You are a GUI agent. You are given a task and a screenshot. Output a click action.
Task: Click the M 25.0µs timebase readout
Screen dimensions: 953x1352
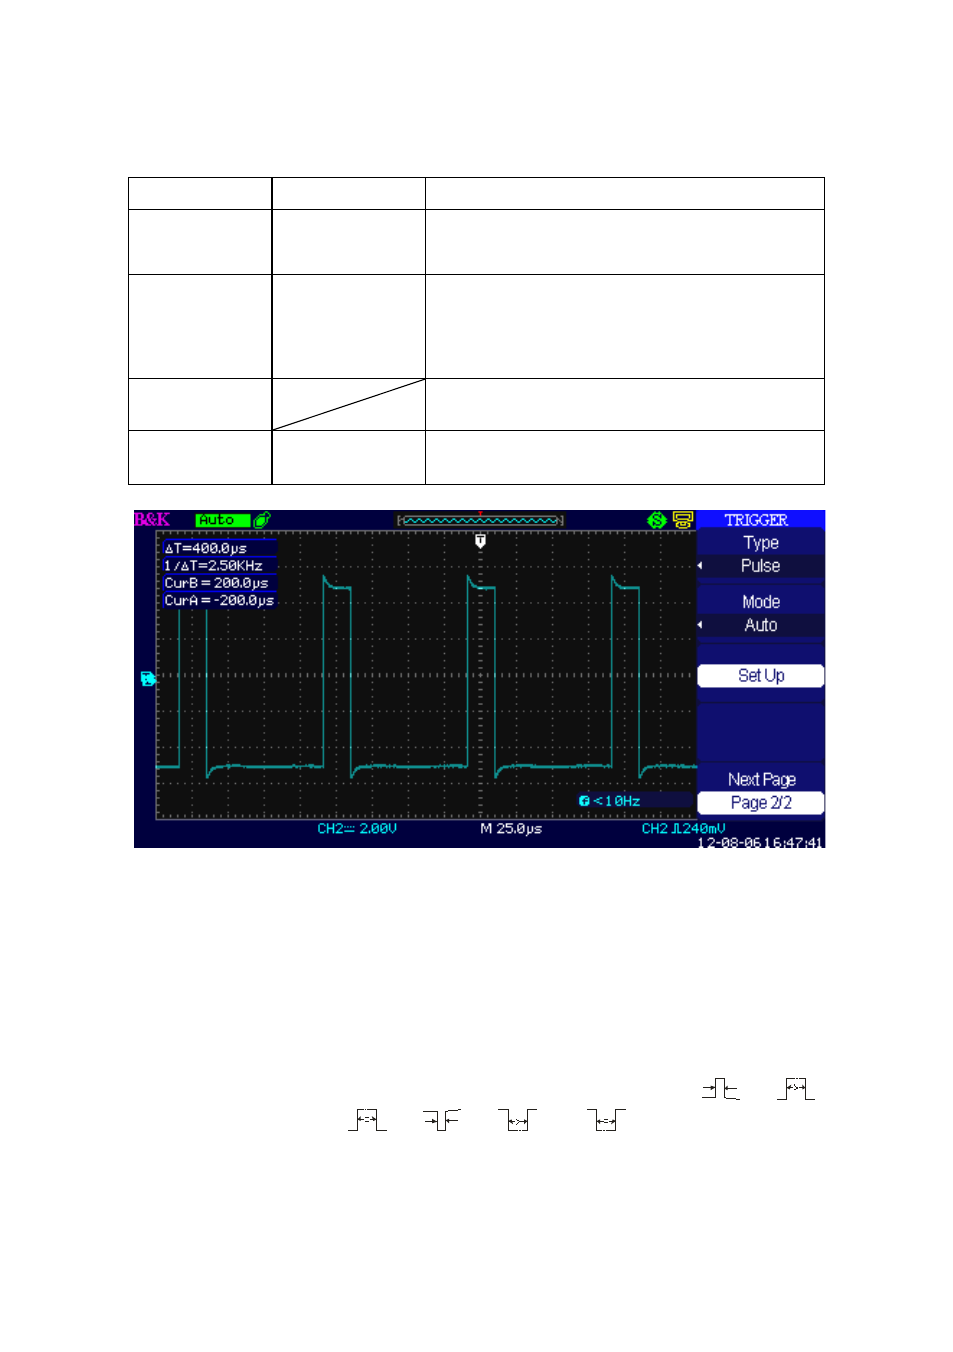tap(511, 829)
